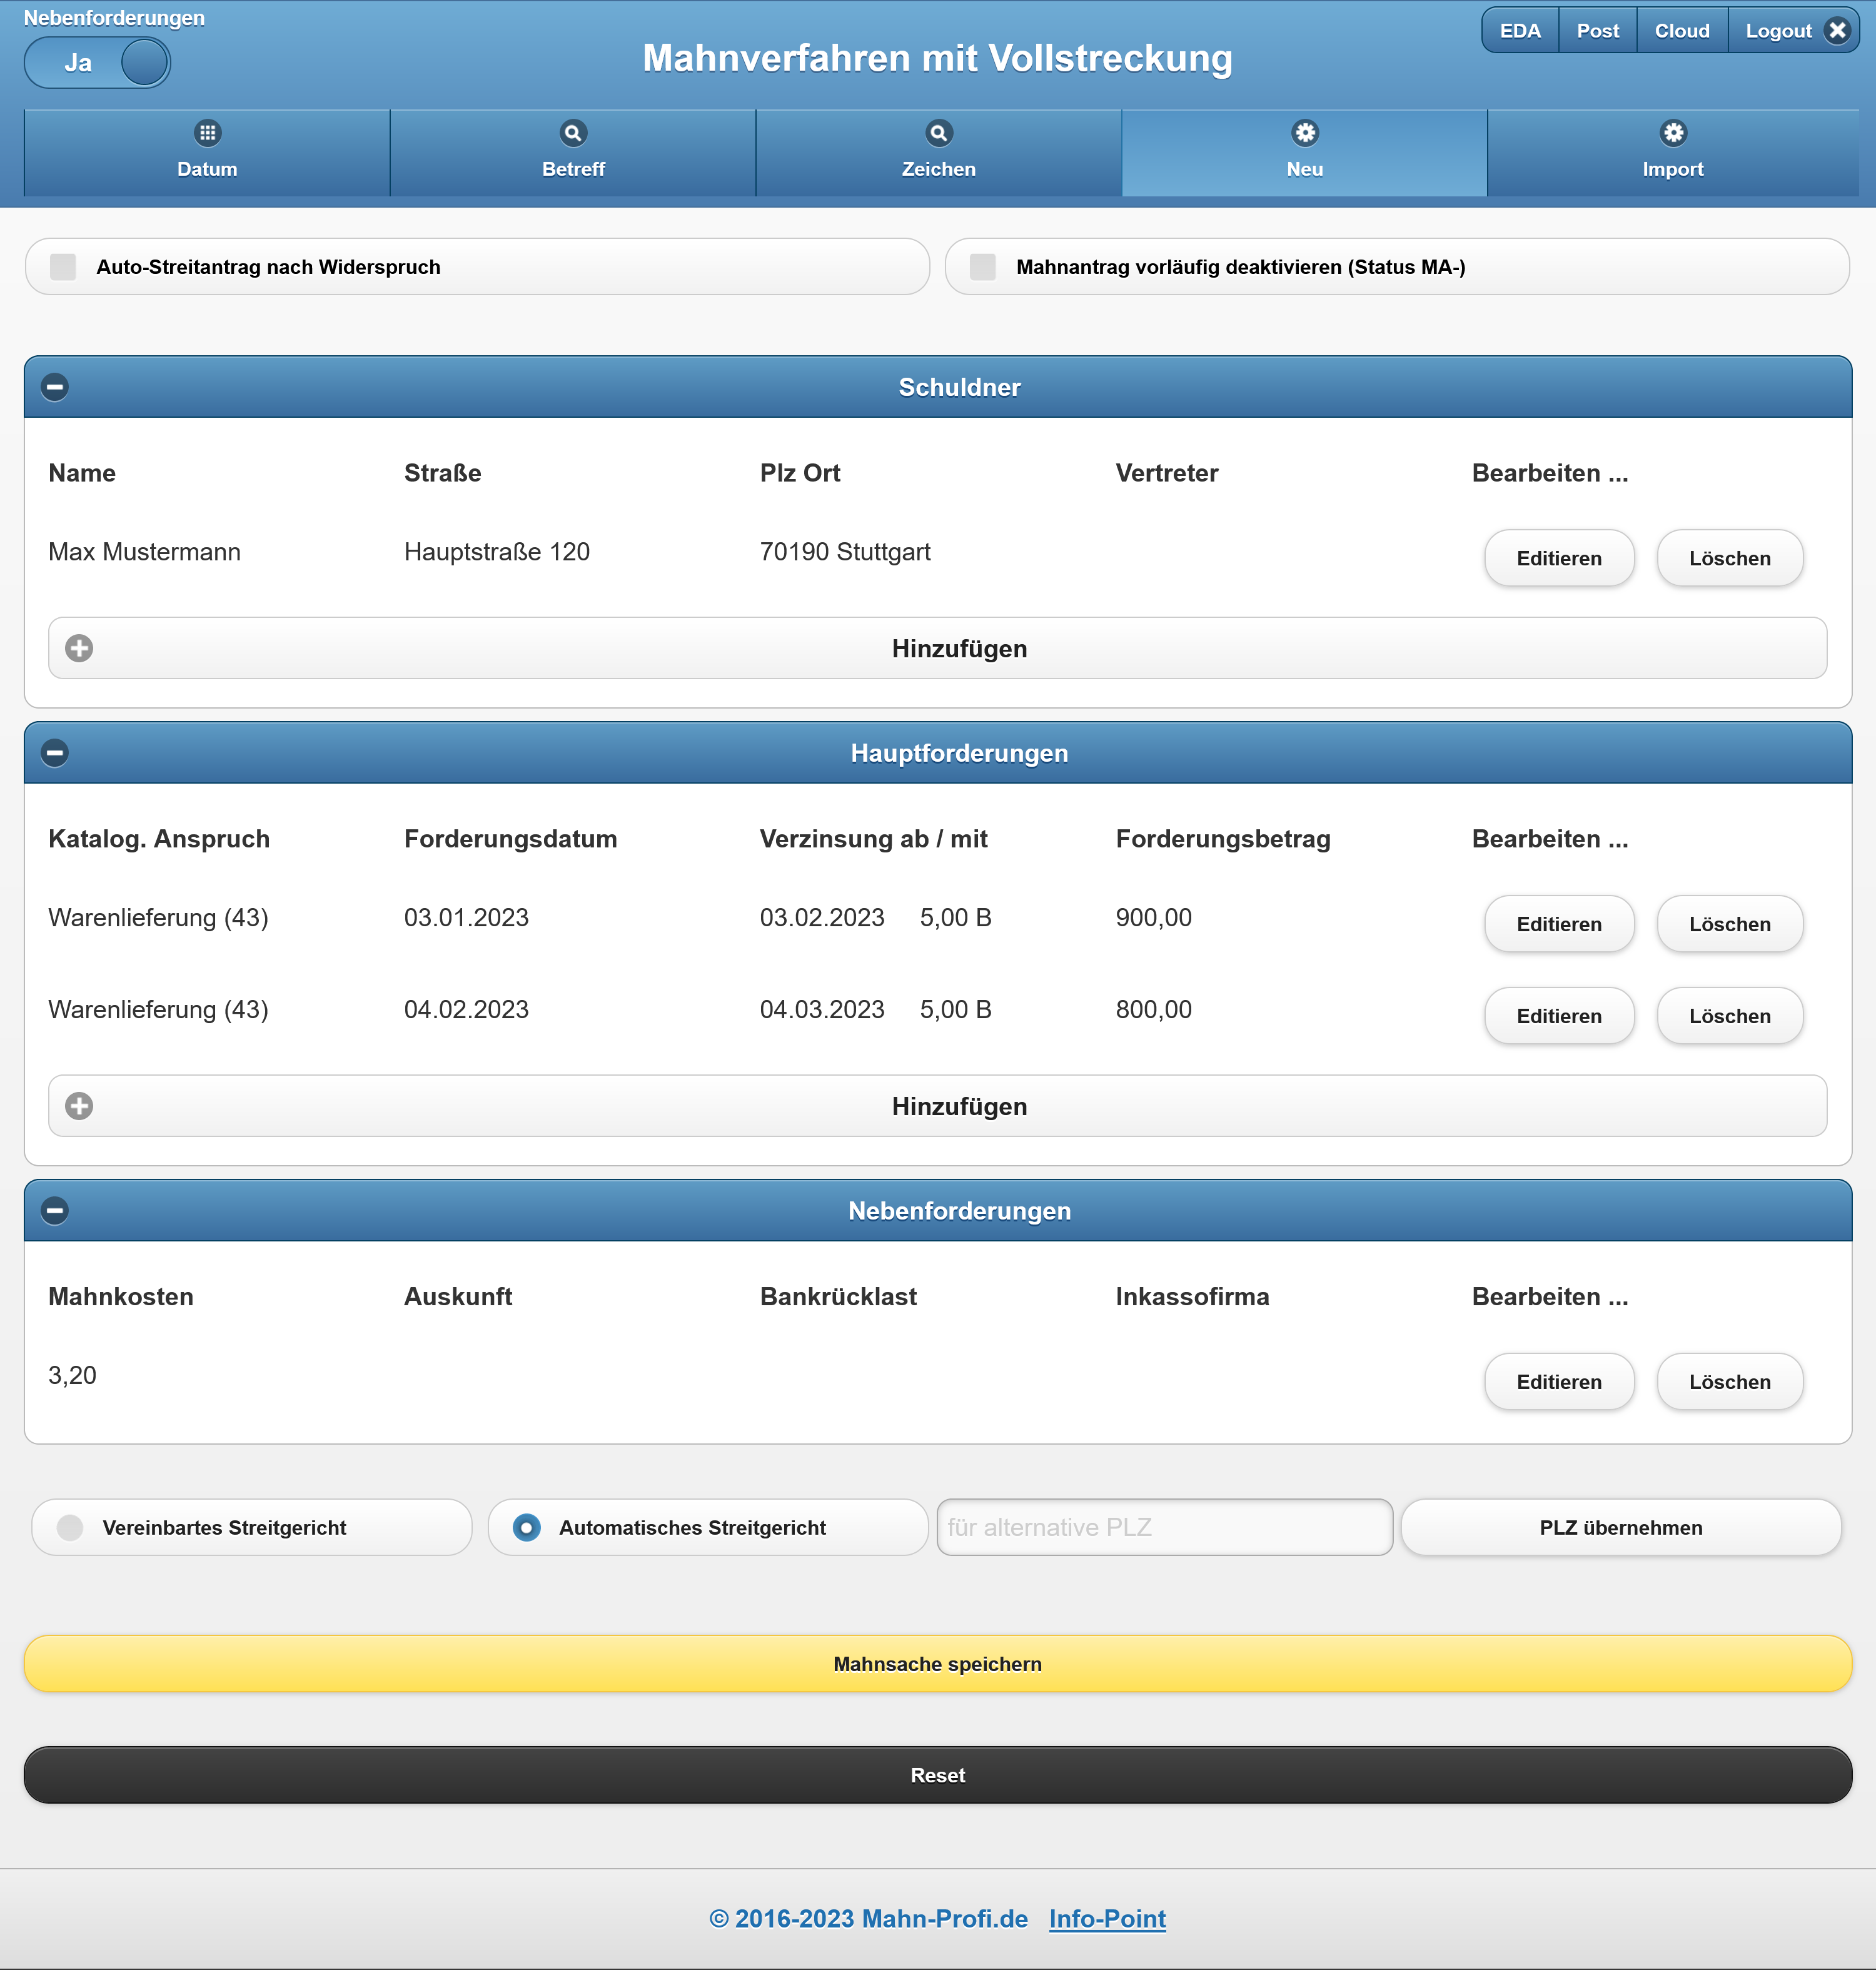Image resolution: width=1876 pixels, height=1970 pixels.
Task: Enable Mahnantrag vorläufig deaktivieren checkbox
Action: click(x=983, y=267)
